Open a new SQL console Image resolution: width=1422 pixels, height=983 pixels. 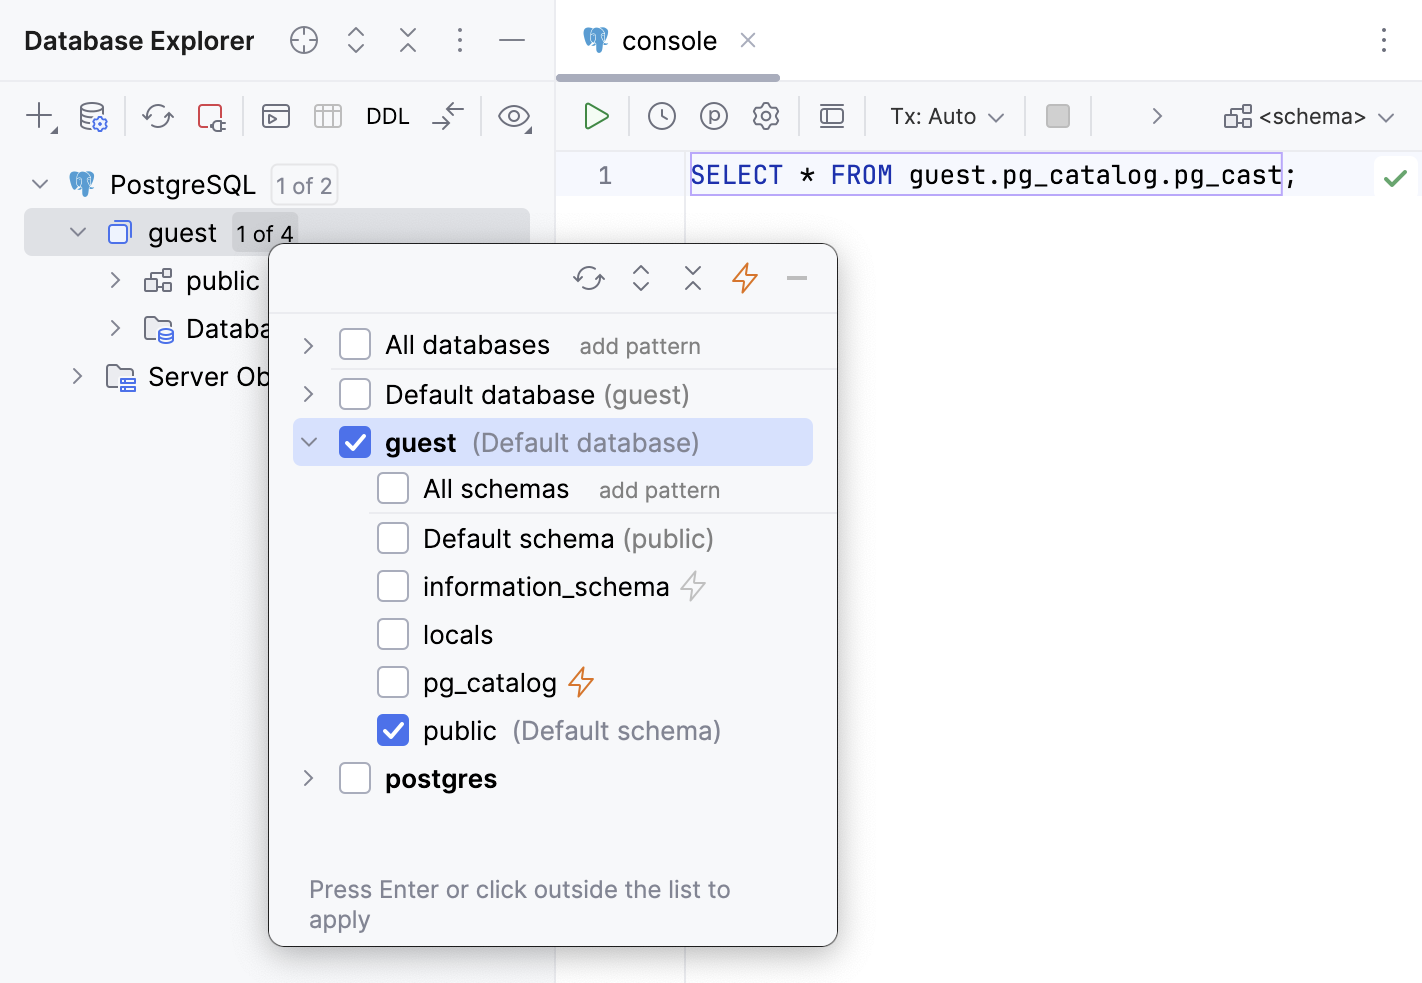(x=275, y=116)
